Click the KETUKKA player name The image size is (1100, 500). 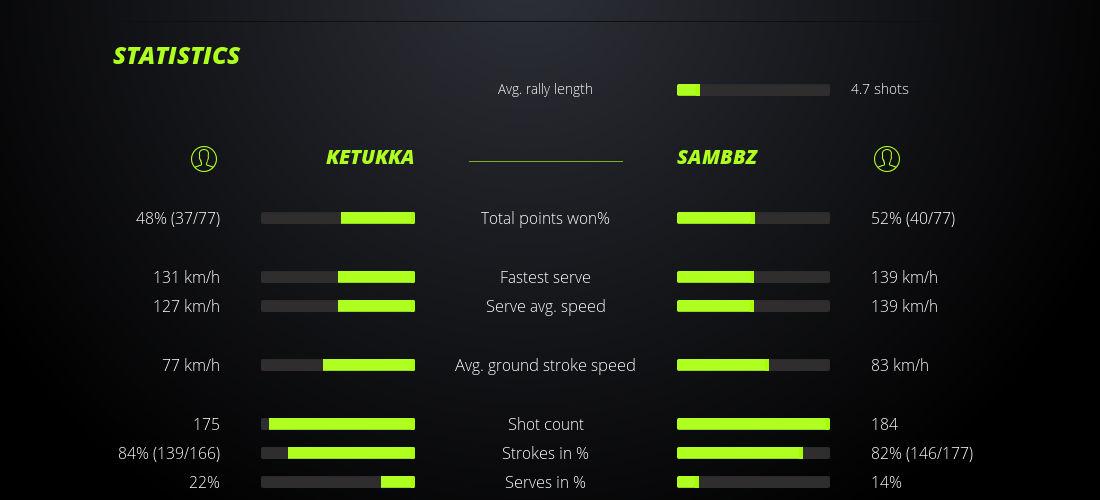point(369,158)
